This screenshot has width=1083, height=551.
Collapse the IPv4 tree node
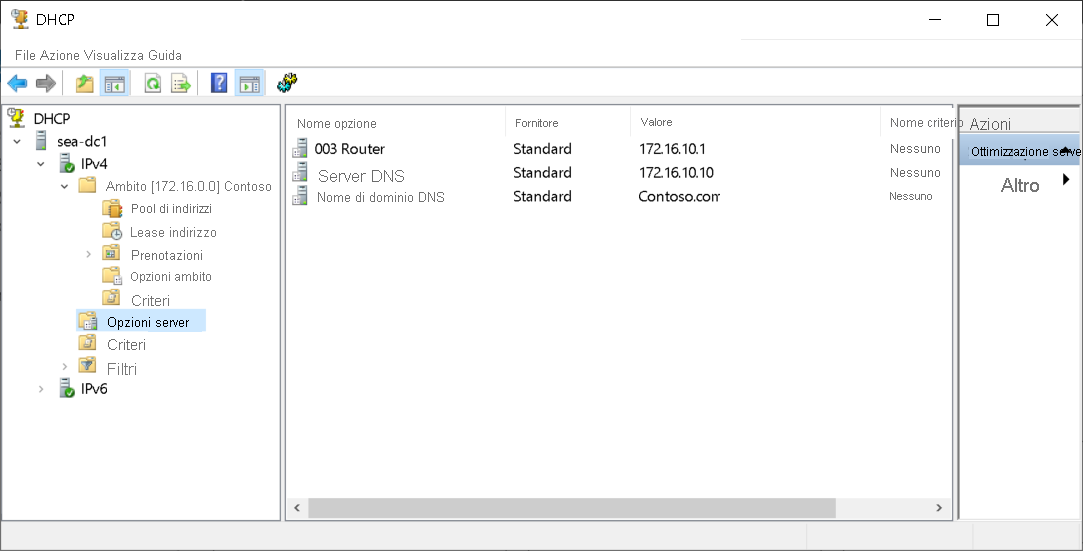tap(41, 164)
